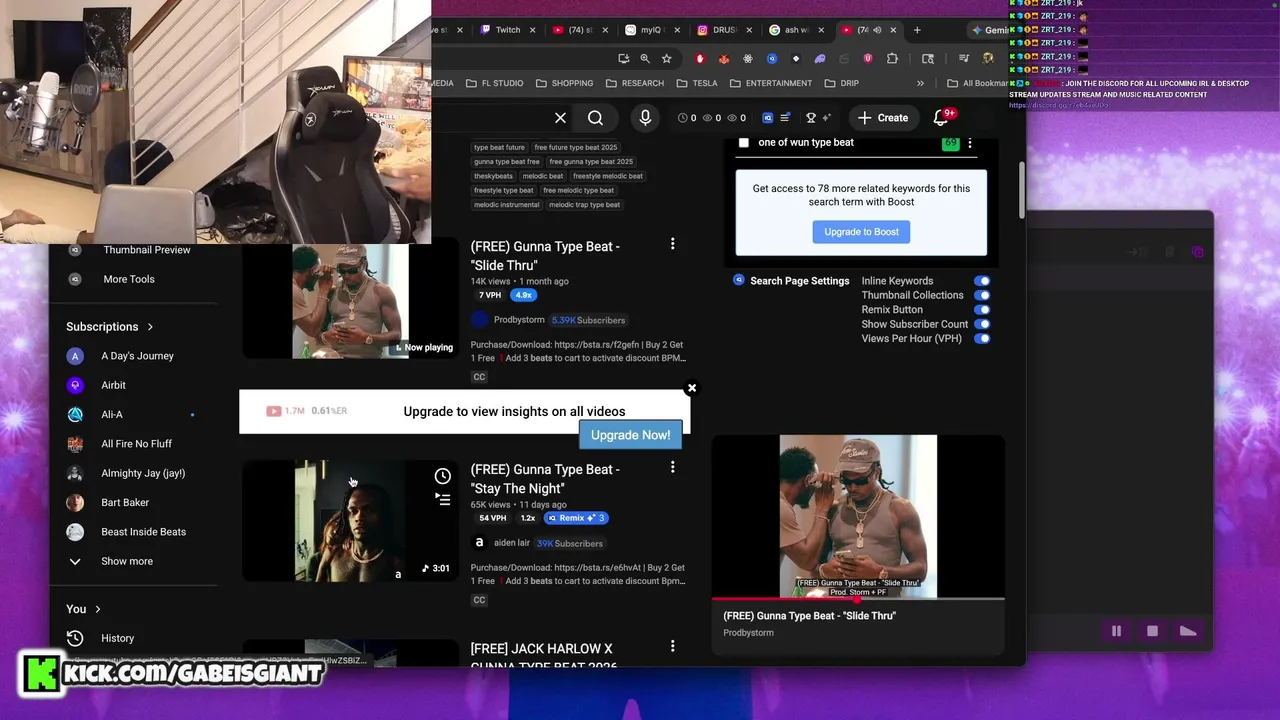The height and width of the screenshot is (720, 1280).
Task: Show hidden bookmarks with double chevron
Action: coord(920,83)
